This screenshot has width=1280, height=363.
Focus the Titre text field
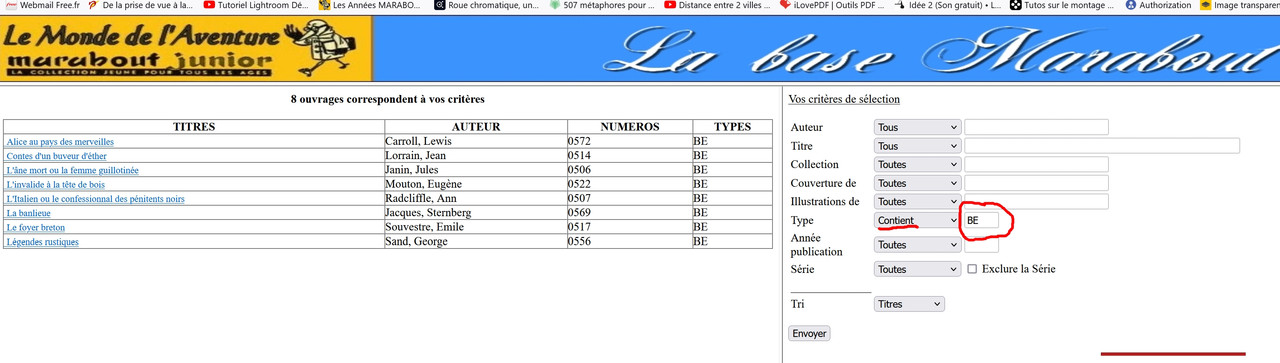pyautogui.click(x=1102, y=146)
